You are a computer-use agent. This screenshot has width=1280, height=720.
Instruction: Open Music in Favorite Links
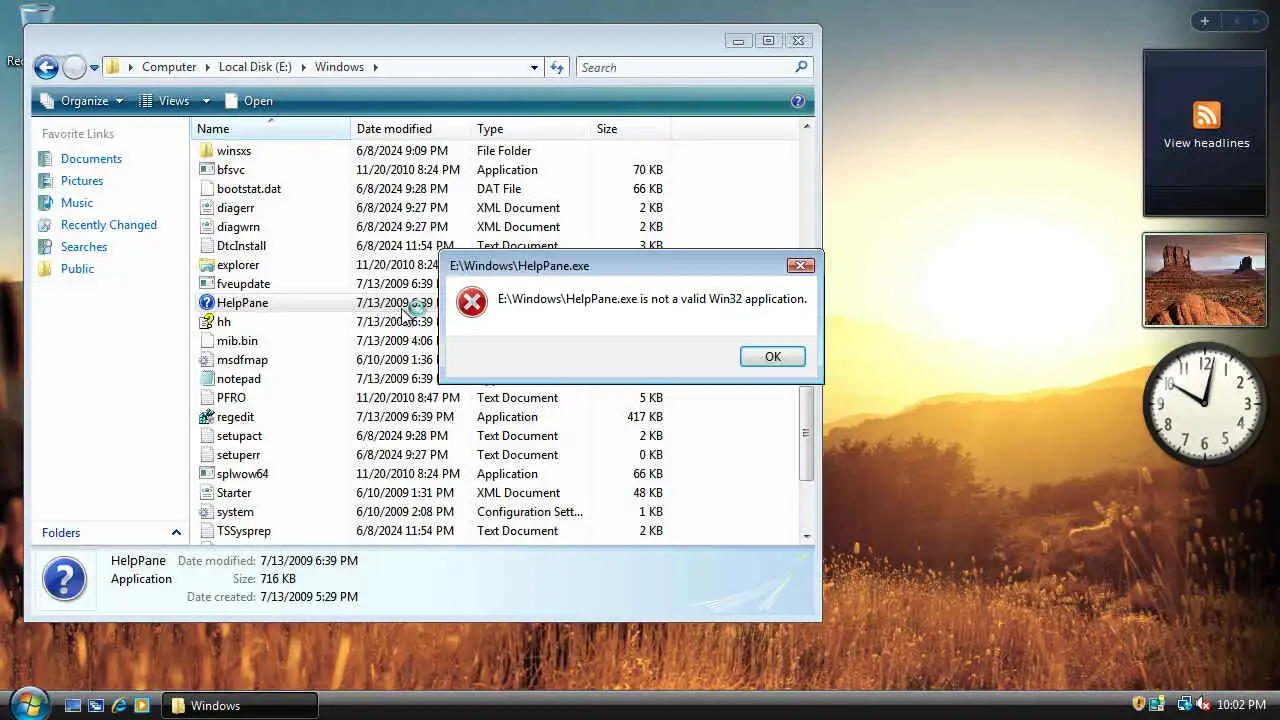pyautogui.click(x=77, y=203)
